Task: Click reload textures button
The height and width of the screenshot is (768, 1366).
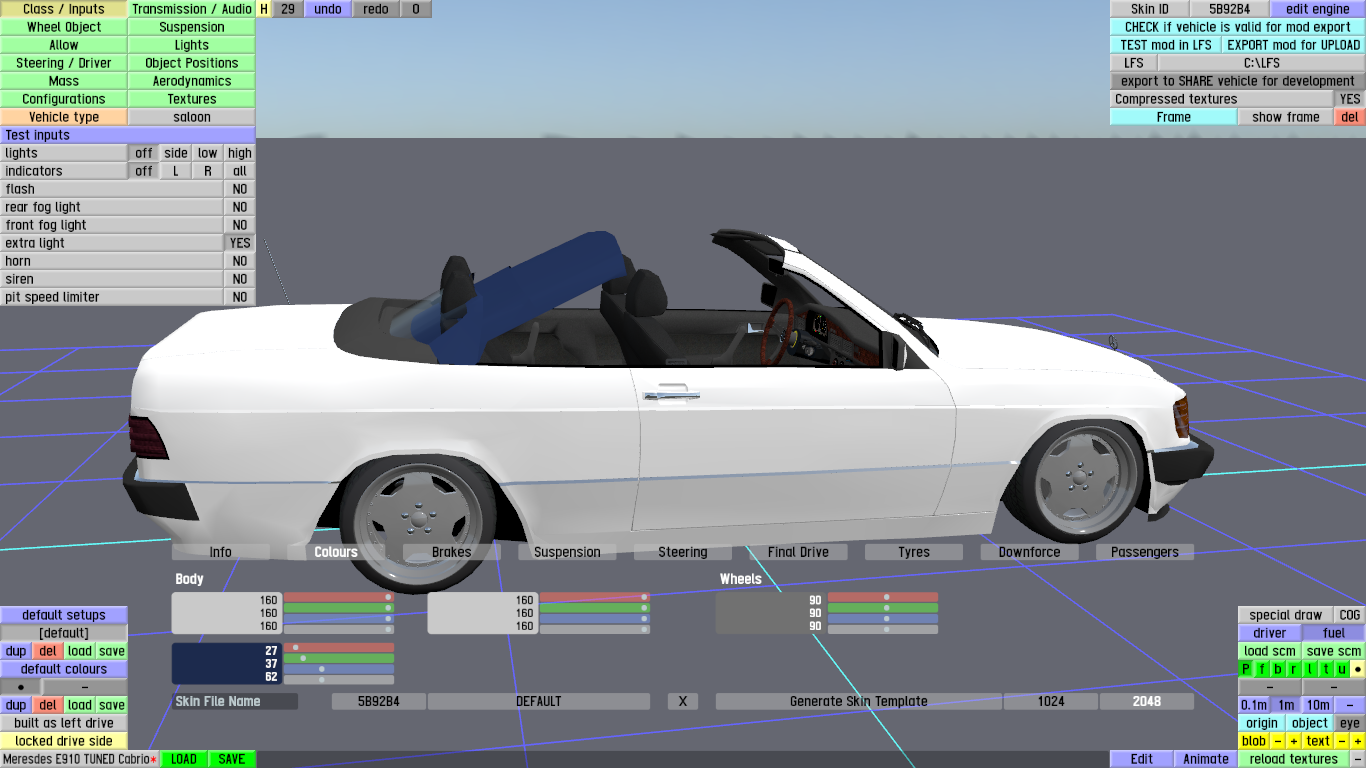Action: click(x=1293, y=759)
